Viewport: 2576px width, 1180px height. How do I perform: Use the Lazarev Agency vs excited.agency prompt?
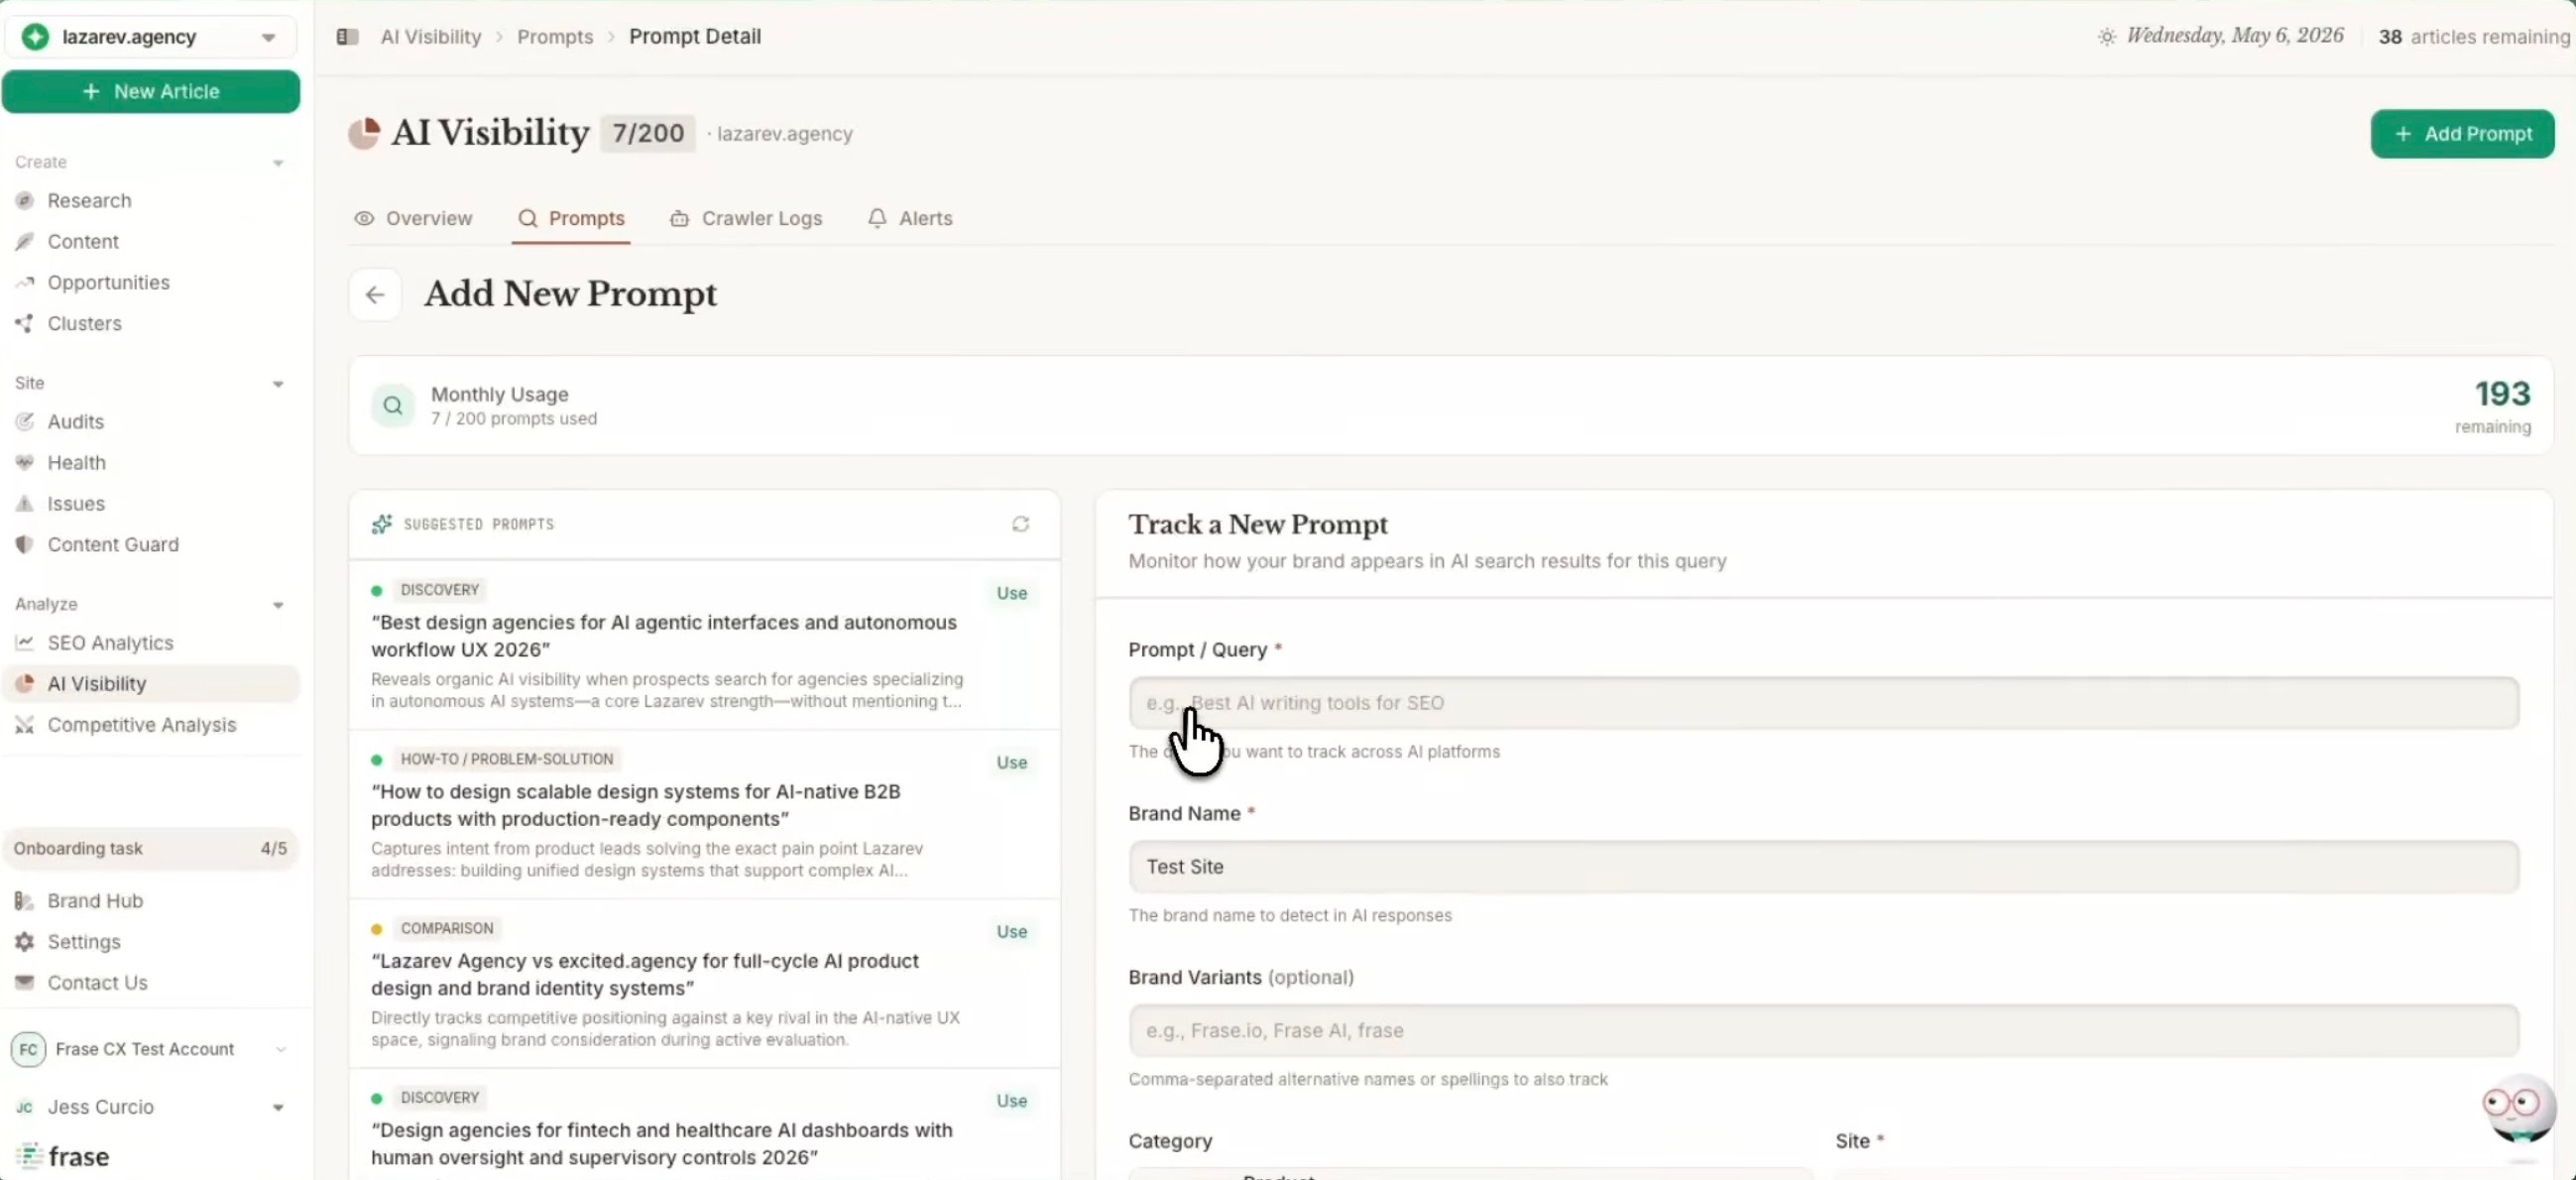tap(1011, 931)
